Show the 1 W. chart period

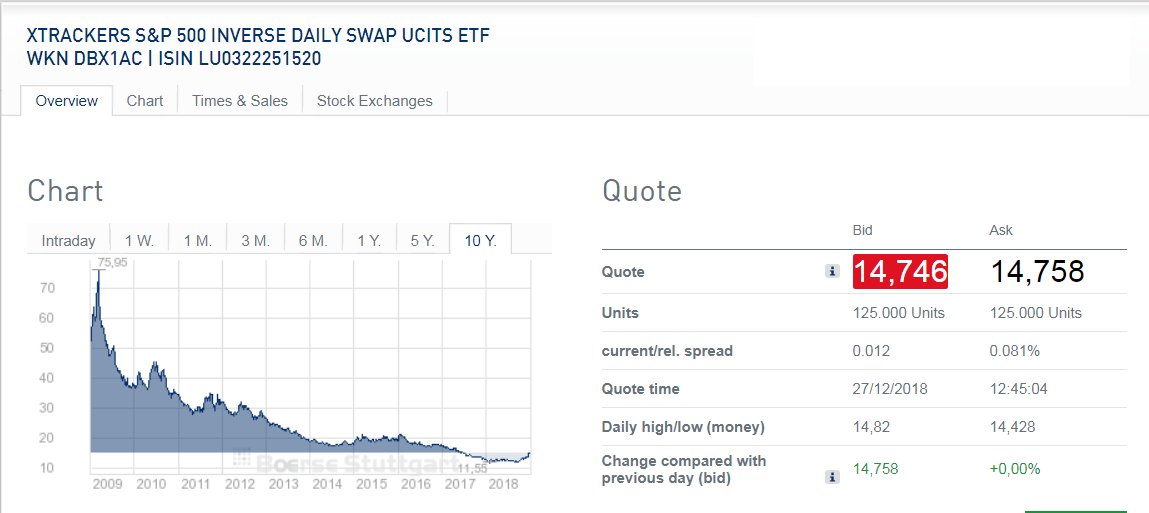[139, 241]
